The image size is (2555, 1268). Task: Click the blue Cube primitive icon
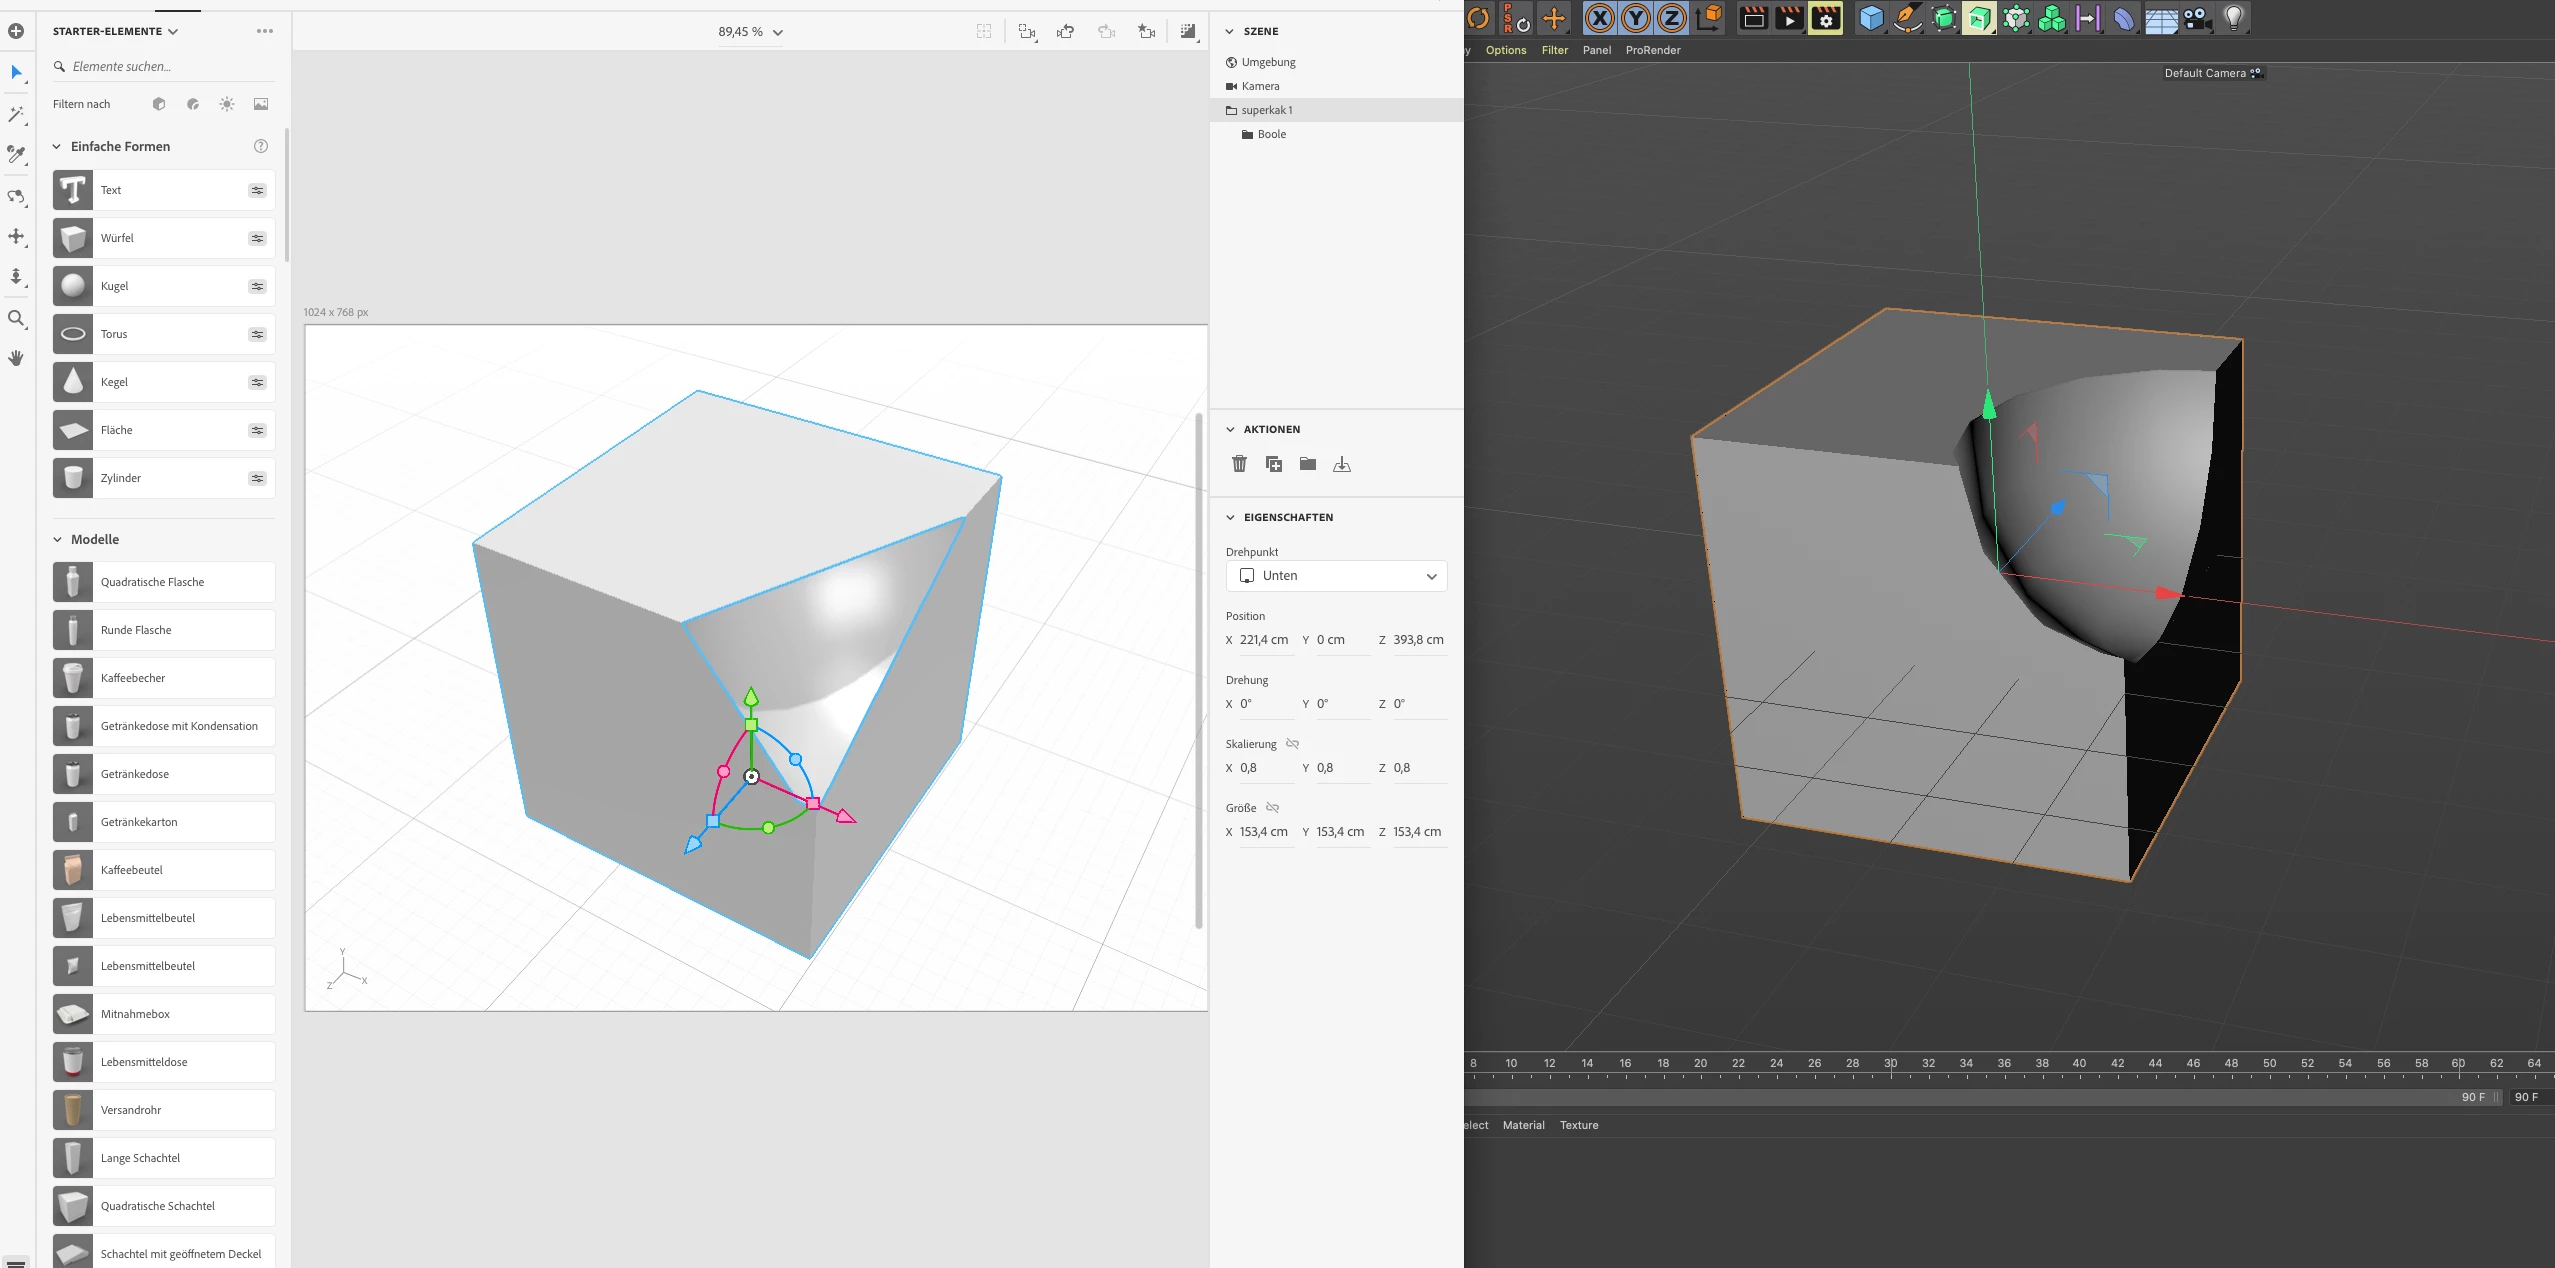[1870, 18]
